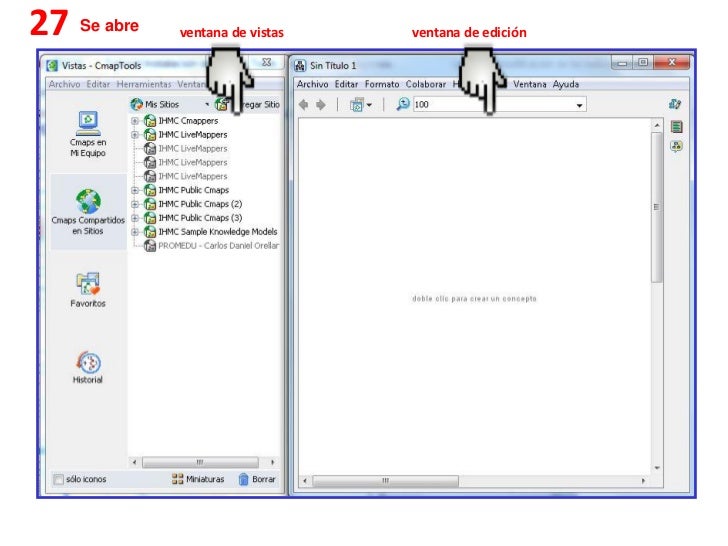728x546 pixels.
Task: Click the lowest right-sidebar icon under the list icon
Action: (x=676, y=147)
